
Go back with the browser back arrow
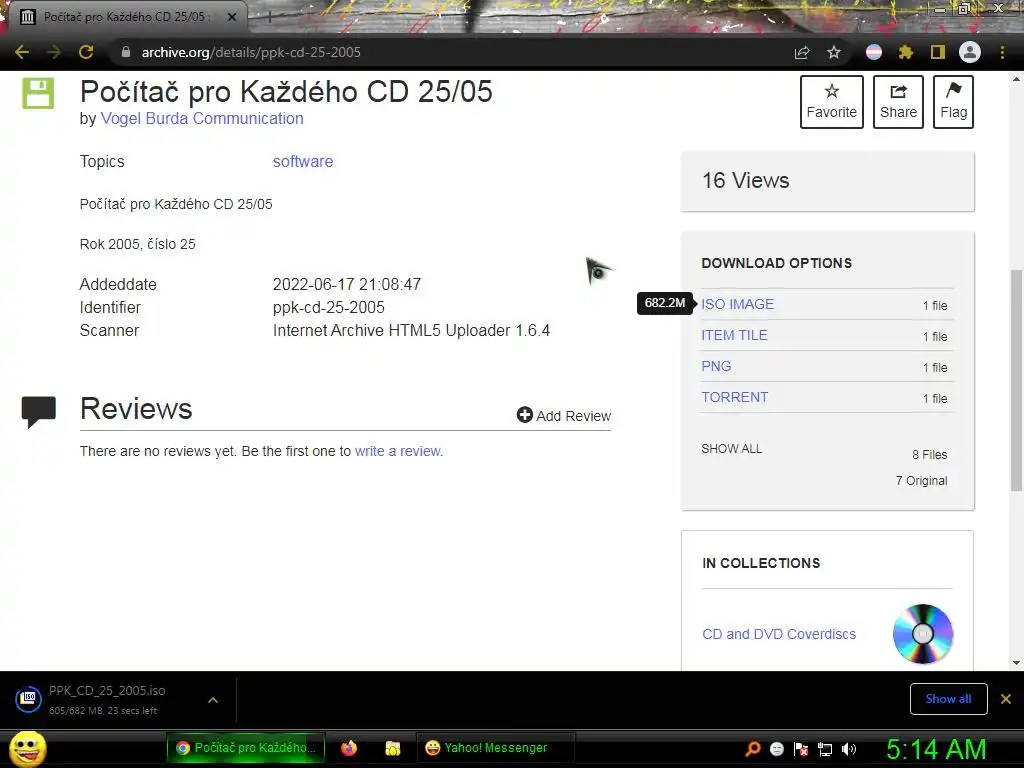(22, 52)
